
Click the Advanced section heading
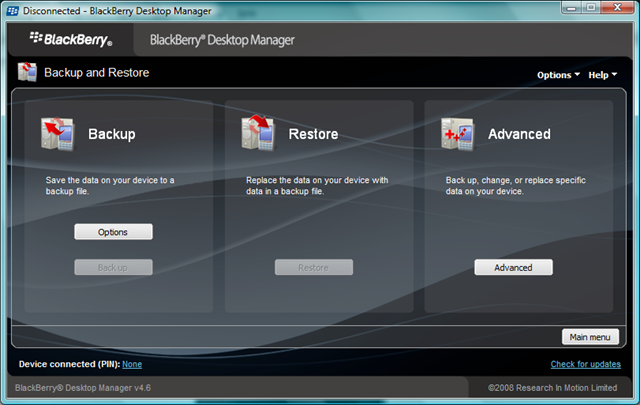519,134
